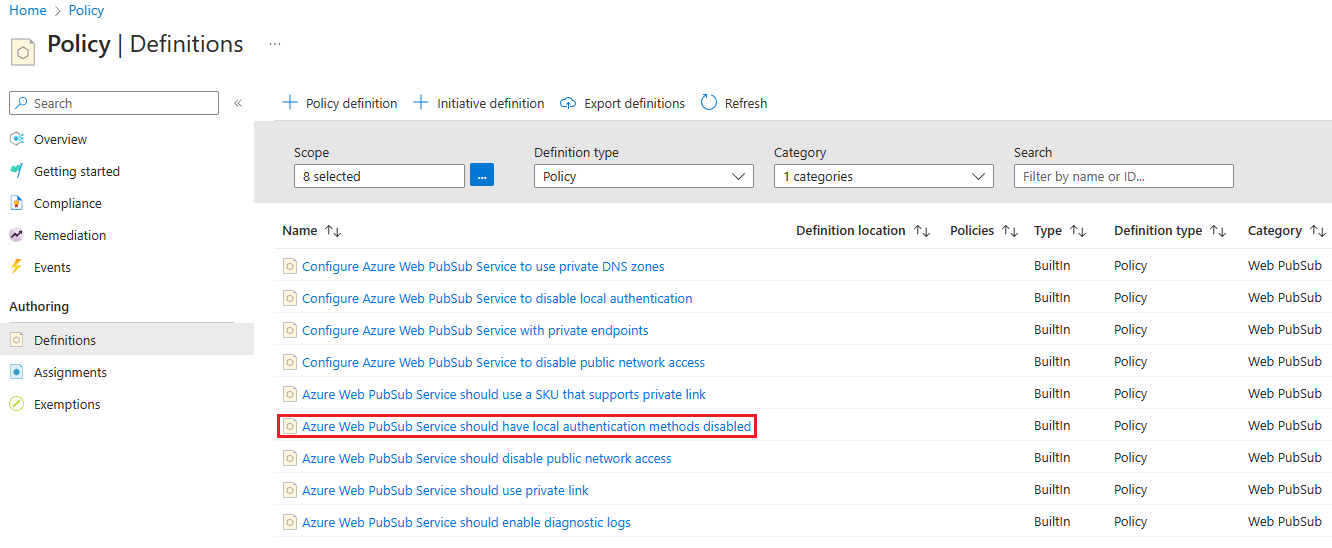Sort by Type column

click(1078, 231)
